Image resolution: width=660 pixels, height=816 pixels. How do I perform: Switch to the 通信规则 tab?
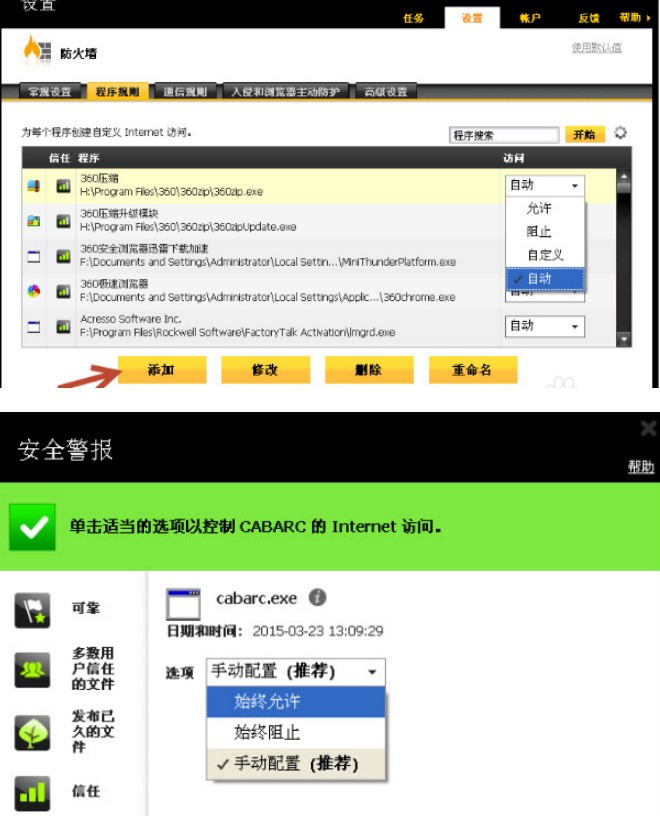tap(185, 92)
